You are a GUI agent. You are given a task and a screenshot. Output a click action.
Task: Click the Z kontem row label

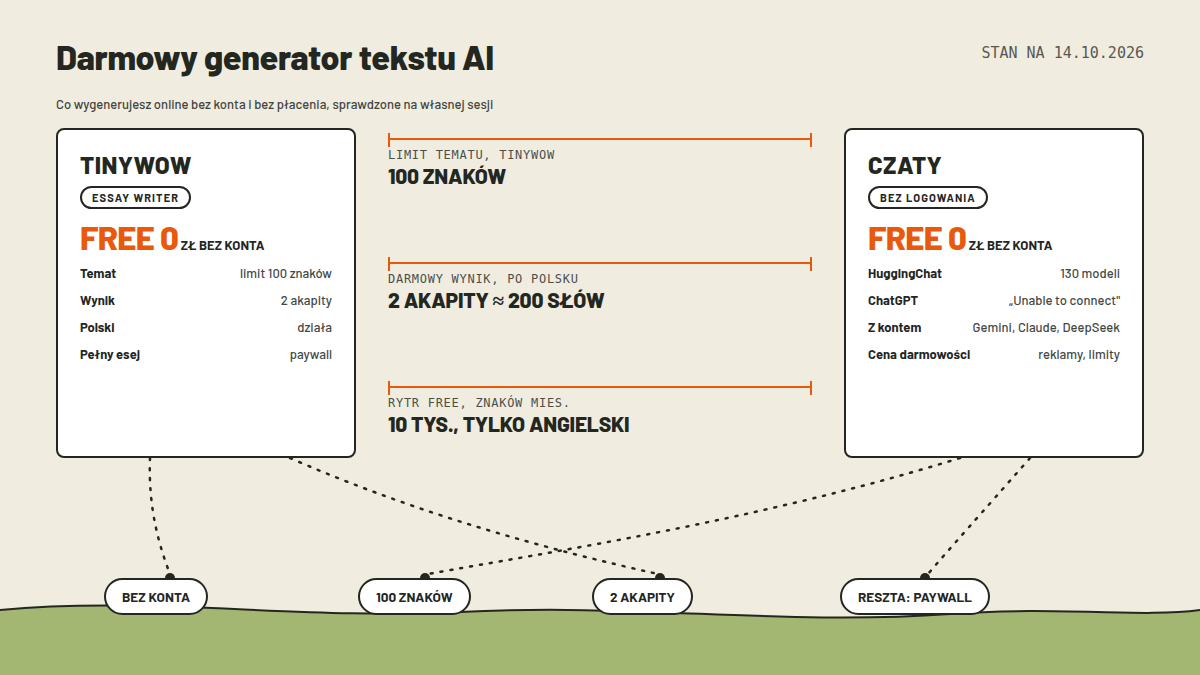click(x=895, y=328)
